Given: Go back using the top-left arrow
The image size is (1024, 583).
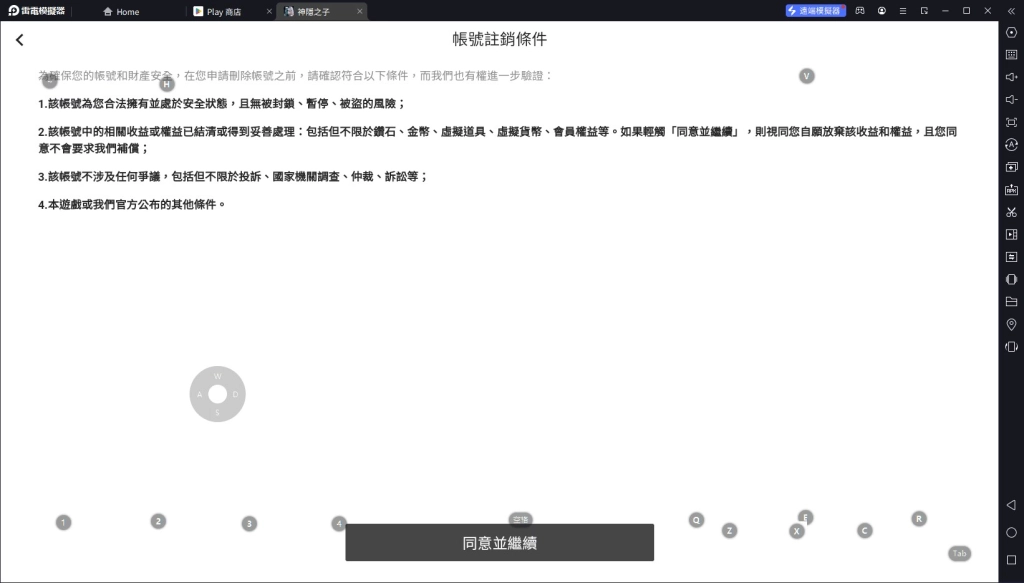Looking at the screenshot, I should [20, 40].
